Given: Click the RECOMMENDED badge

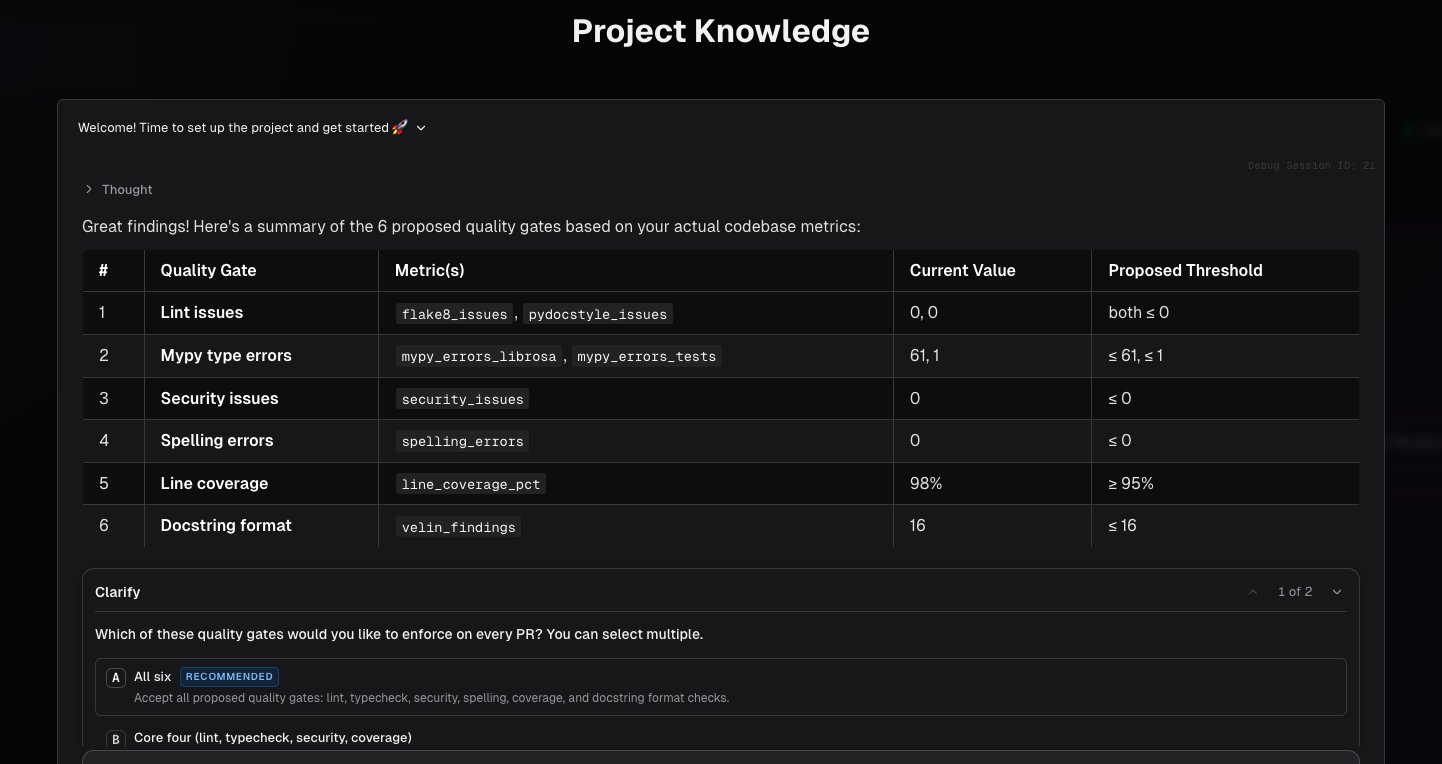Looking at the screenshot, I should [229, 677].
